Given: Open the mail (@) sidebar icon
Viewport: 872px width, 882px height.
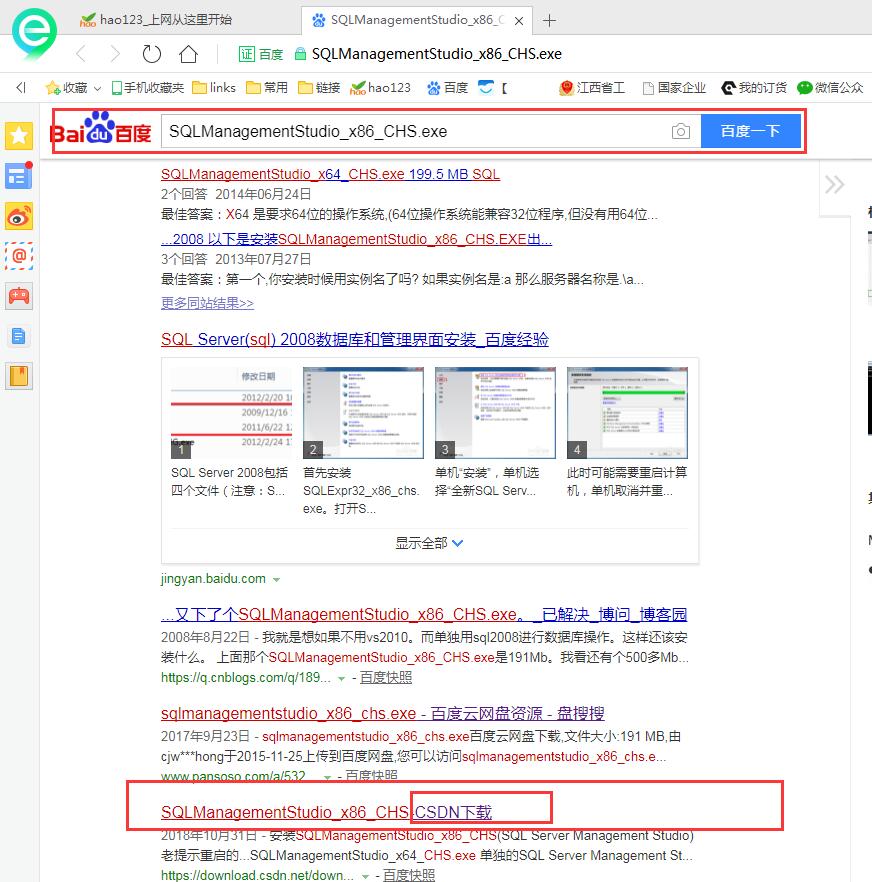Looking at the screenshot, I should tap(18, 256).
